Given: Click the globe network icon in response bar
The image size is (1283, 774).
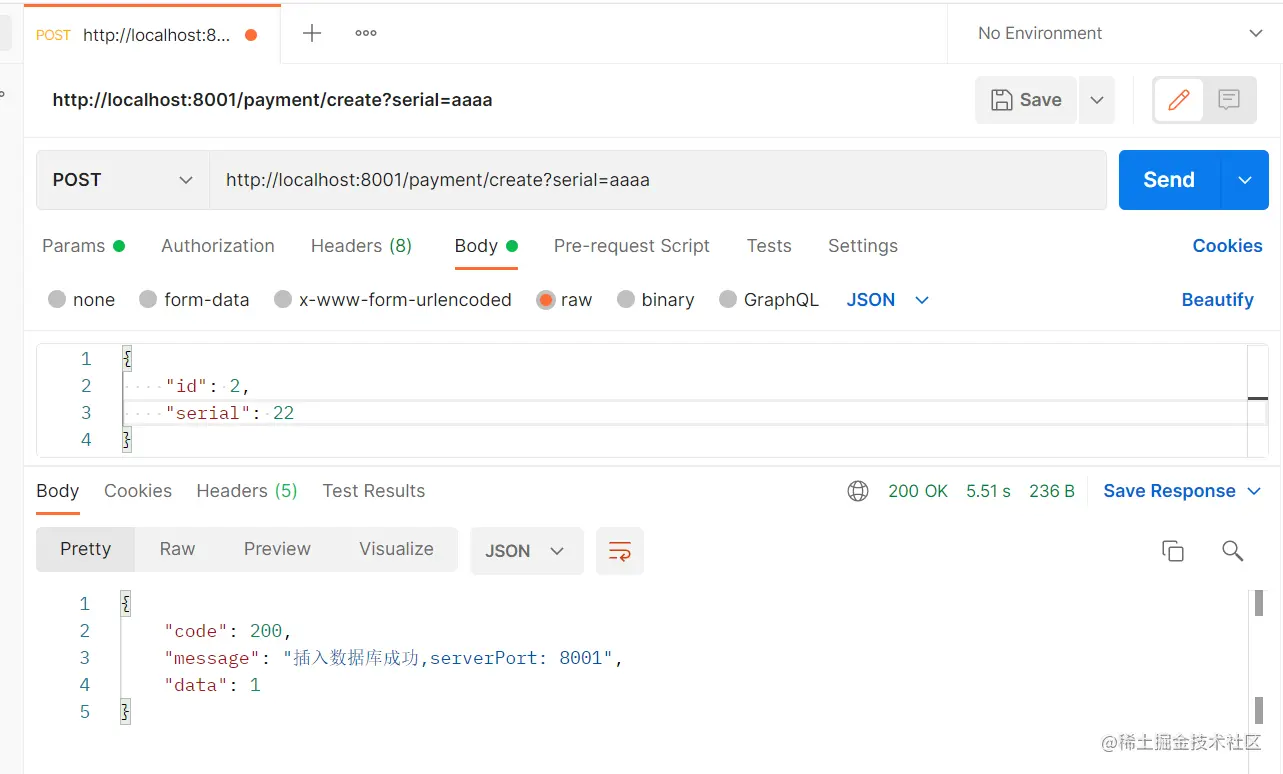Looking at the screenshot, I should pyautogui.click(x=857, y=491).
